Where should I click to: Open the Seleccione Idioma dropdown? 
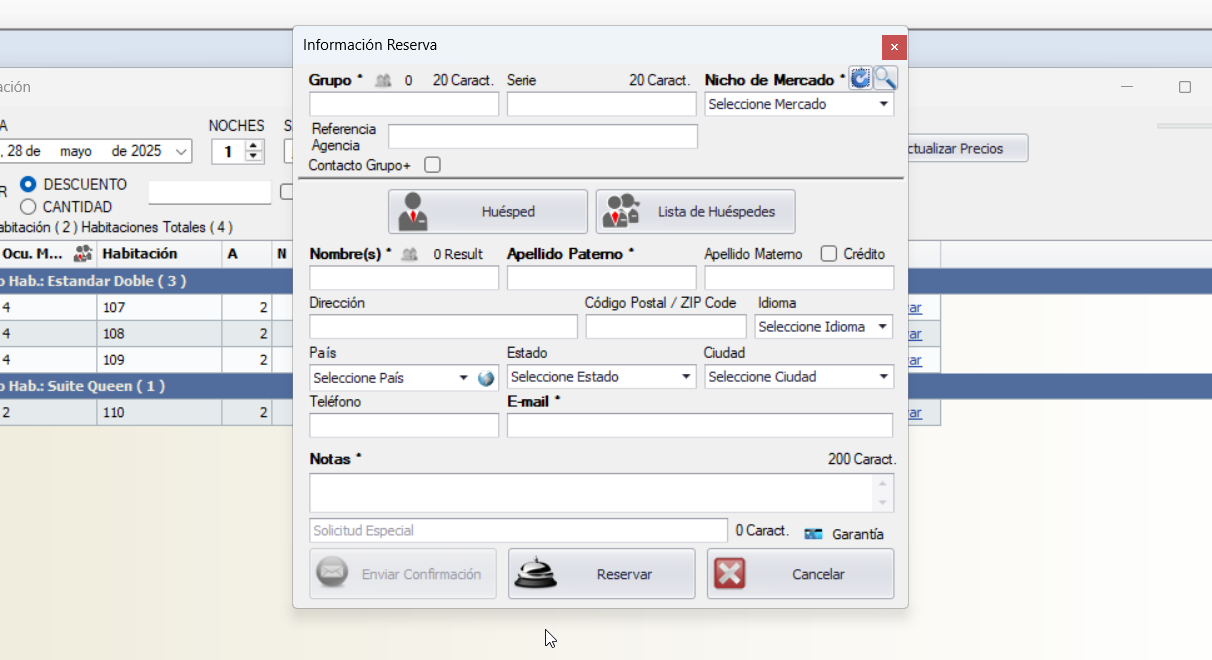[823, 327]
